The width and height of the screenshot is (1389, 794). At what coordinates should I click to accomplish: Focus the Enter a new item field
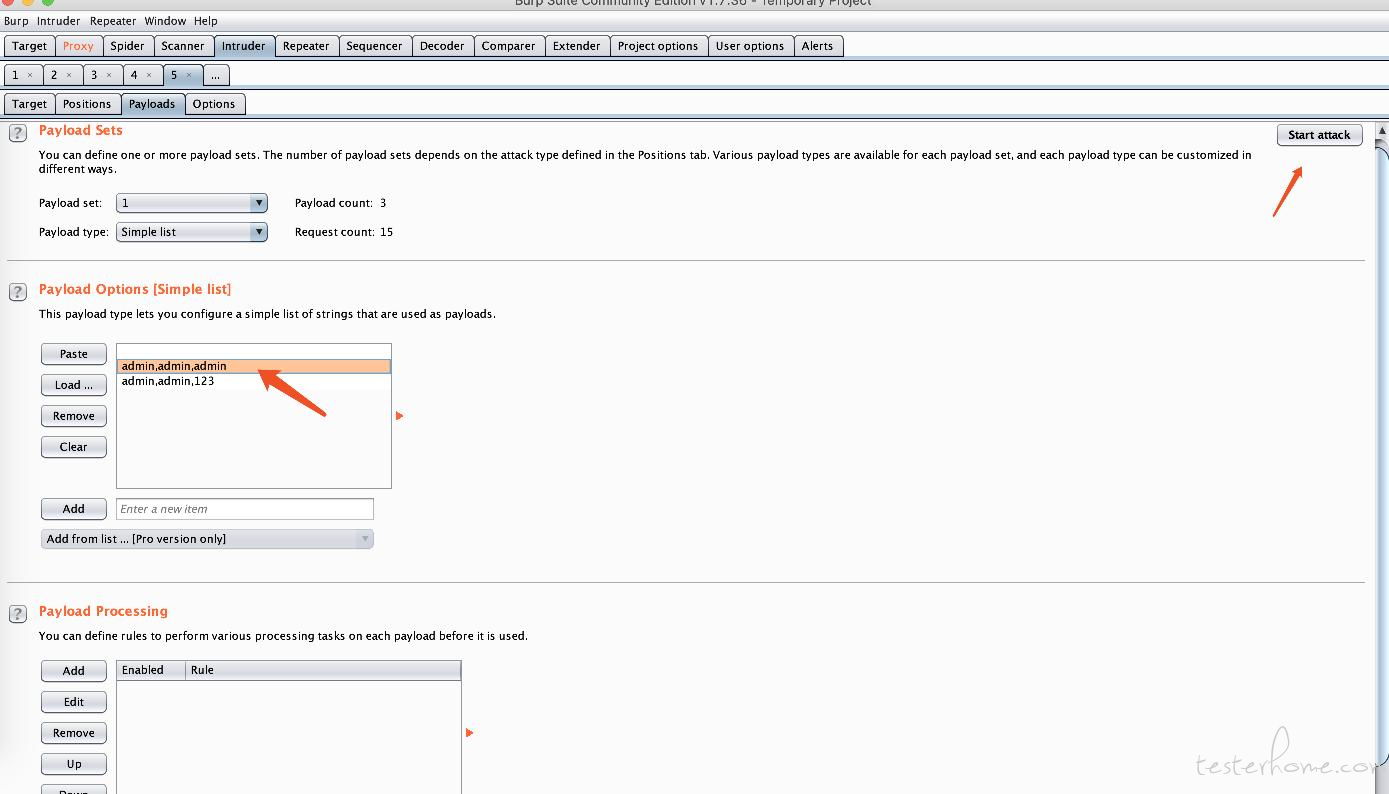245,509
